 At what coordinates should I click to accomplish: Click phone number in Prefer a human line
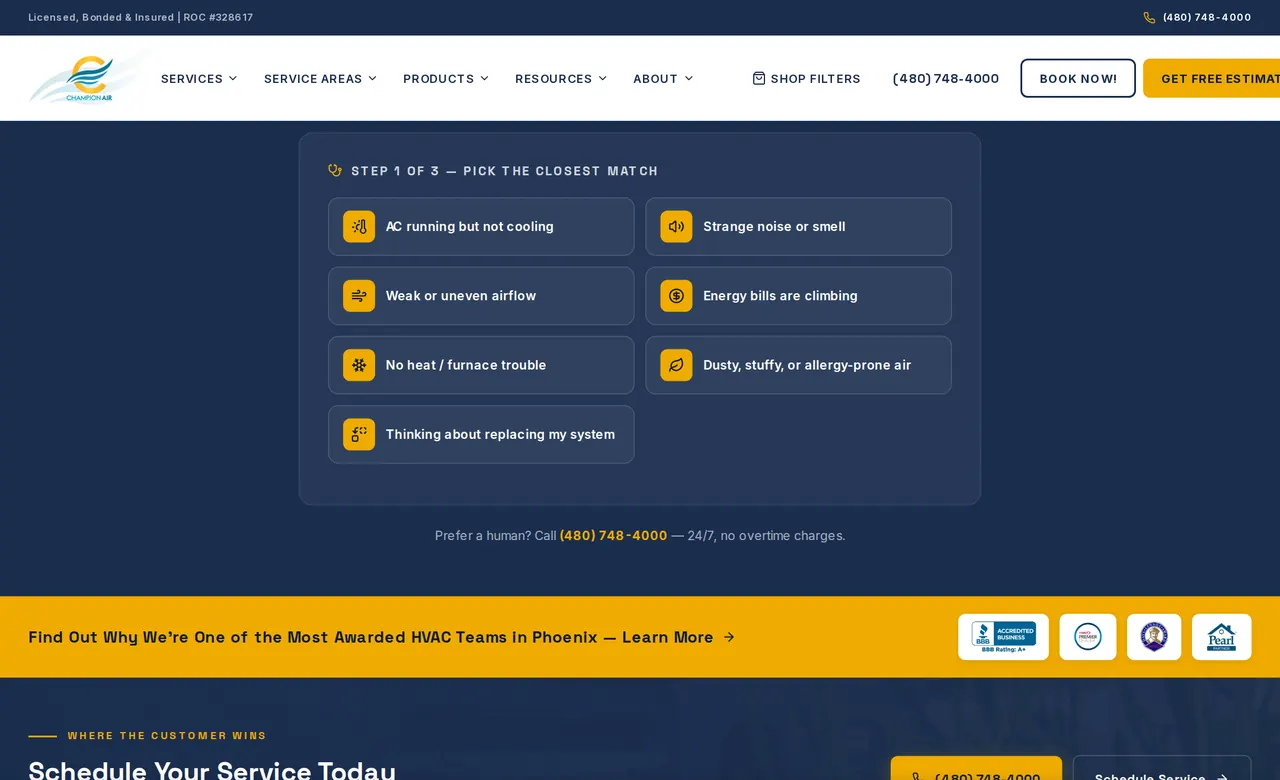[613, 536]
